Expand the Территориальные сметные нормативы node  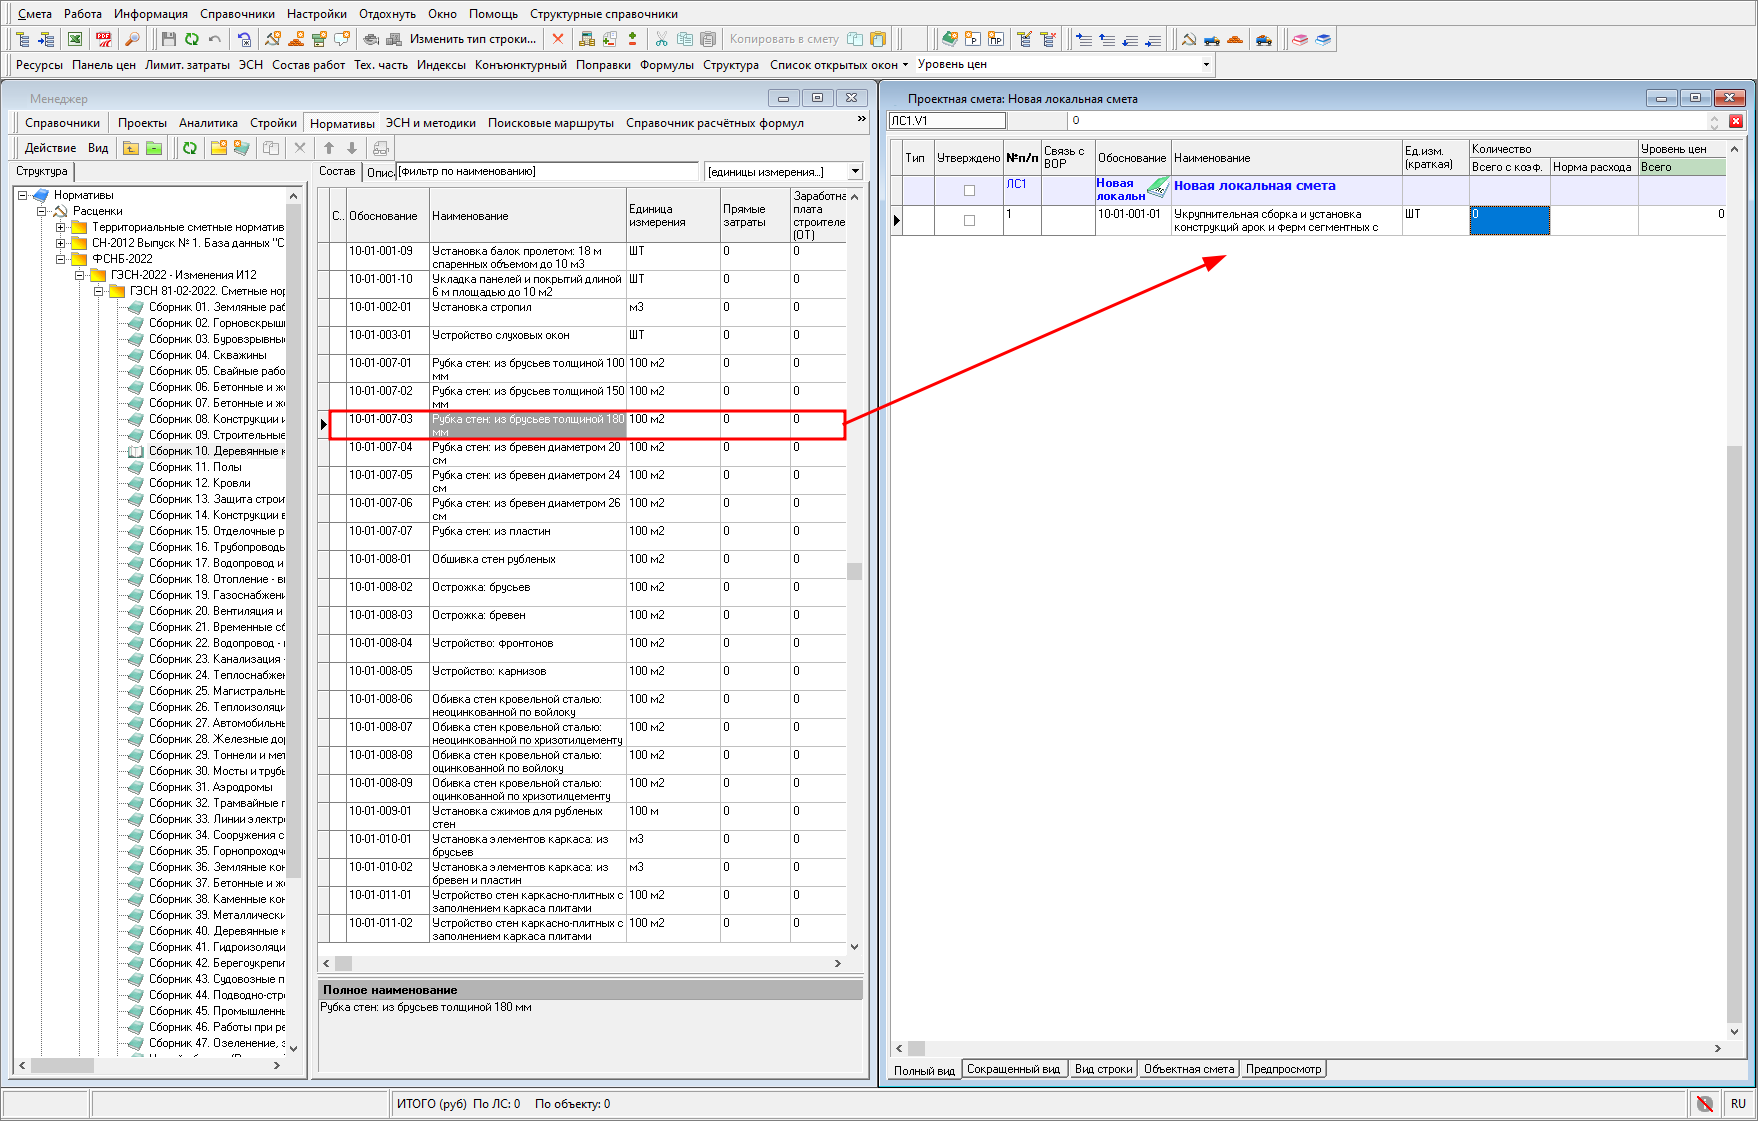61,227
